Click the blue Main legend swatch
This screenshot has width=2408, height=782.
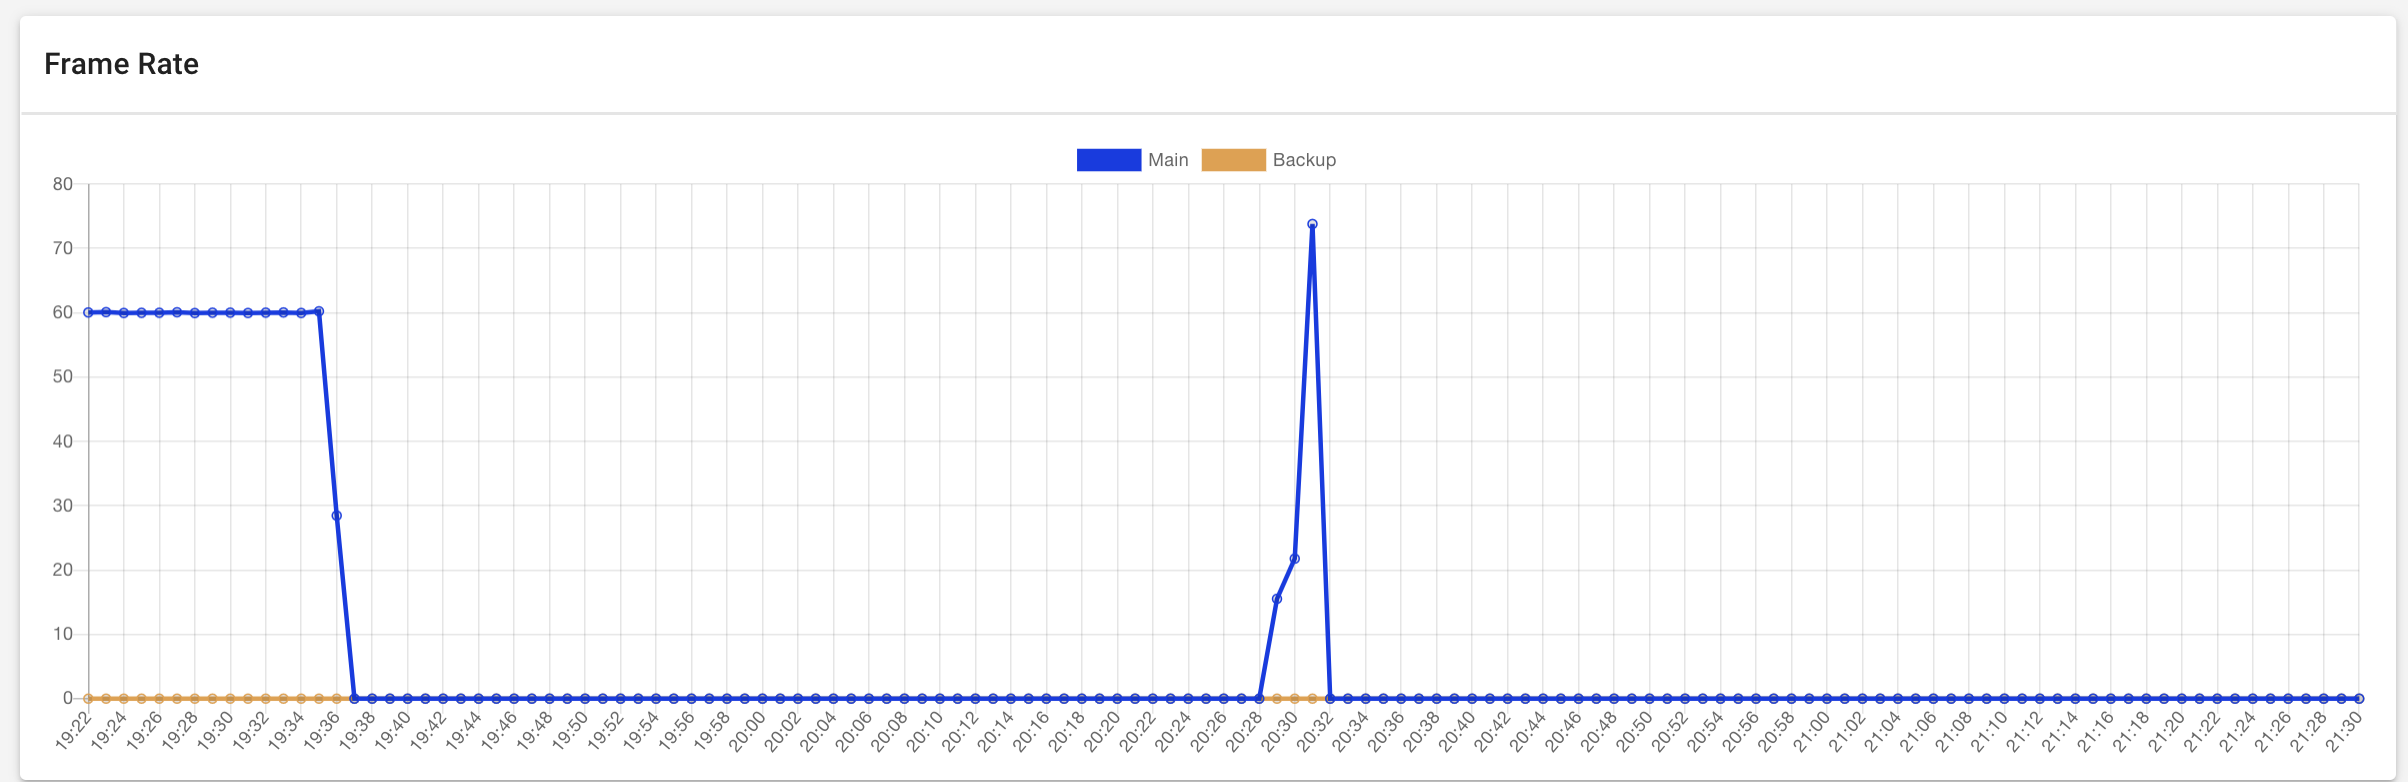[1108, 160]
